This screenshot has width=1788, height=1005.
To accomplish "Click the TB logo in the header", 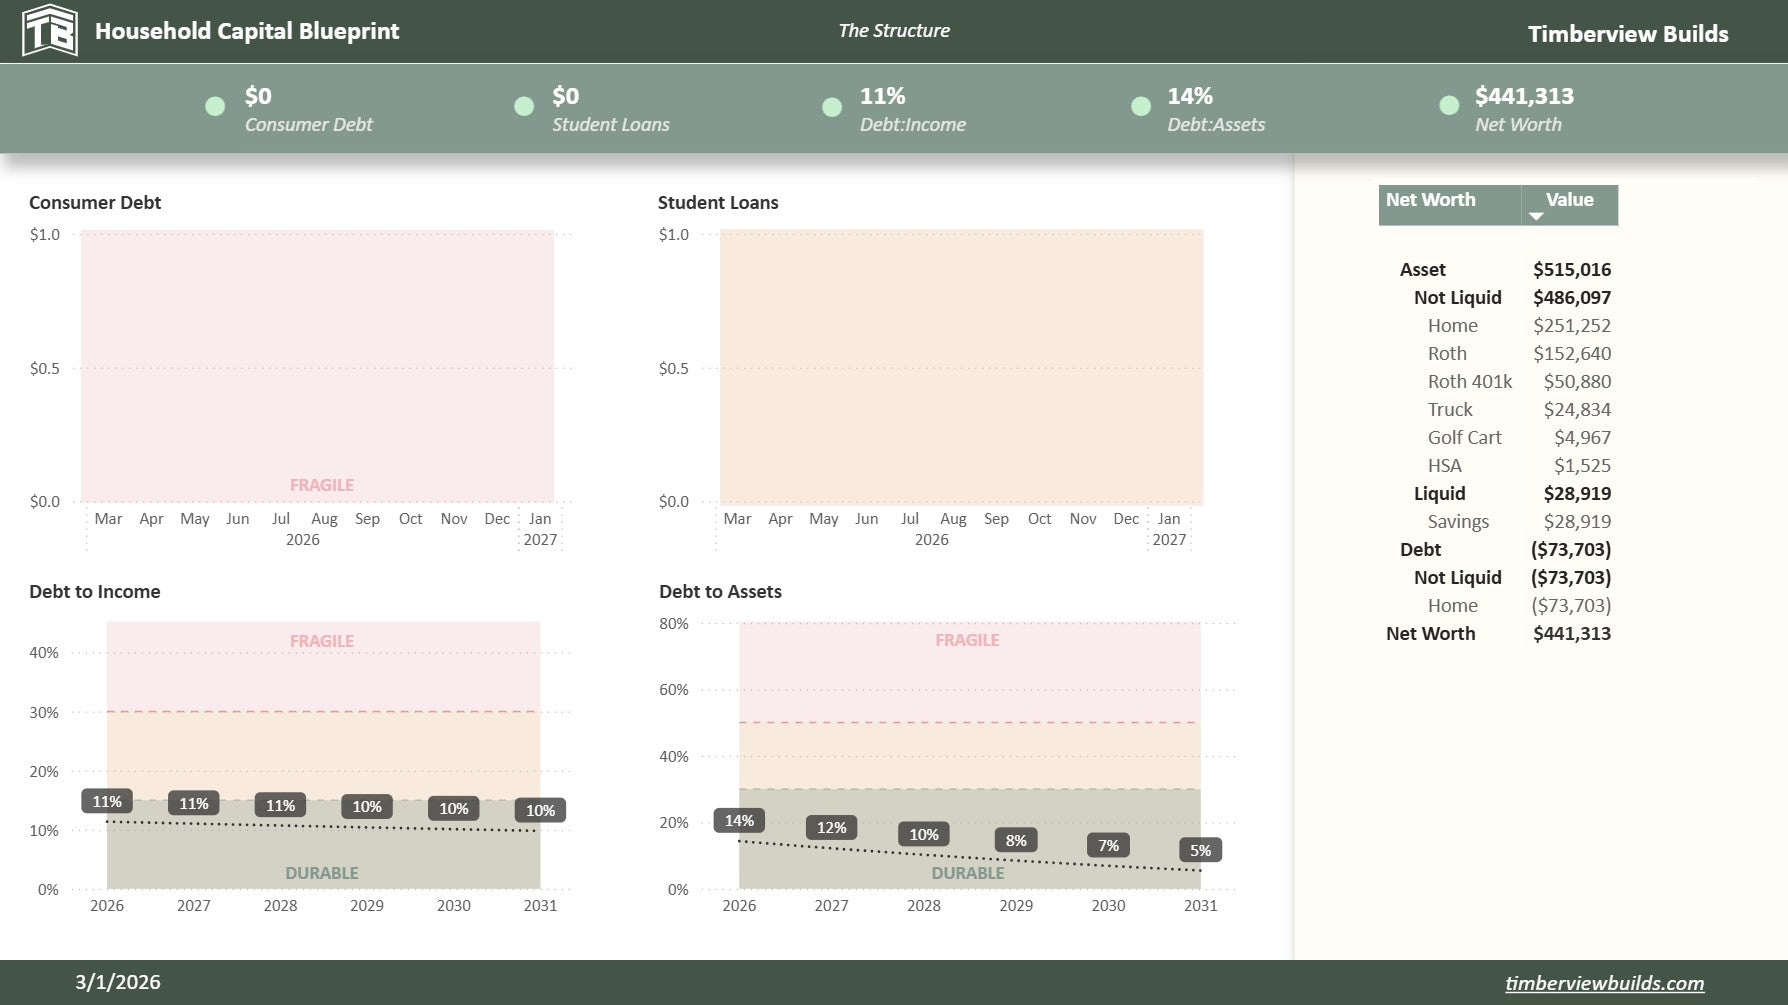I will 49,31.
